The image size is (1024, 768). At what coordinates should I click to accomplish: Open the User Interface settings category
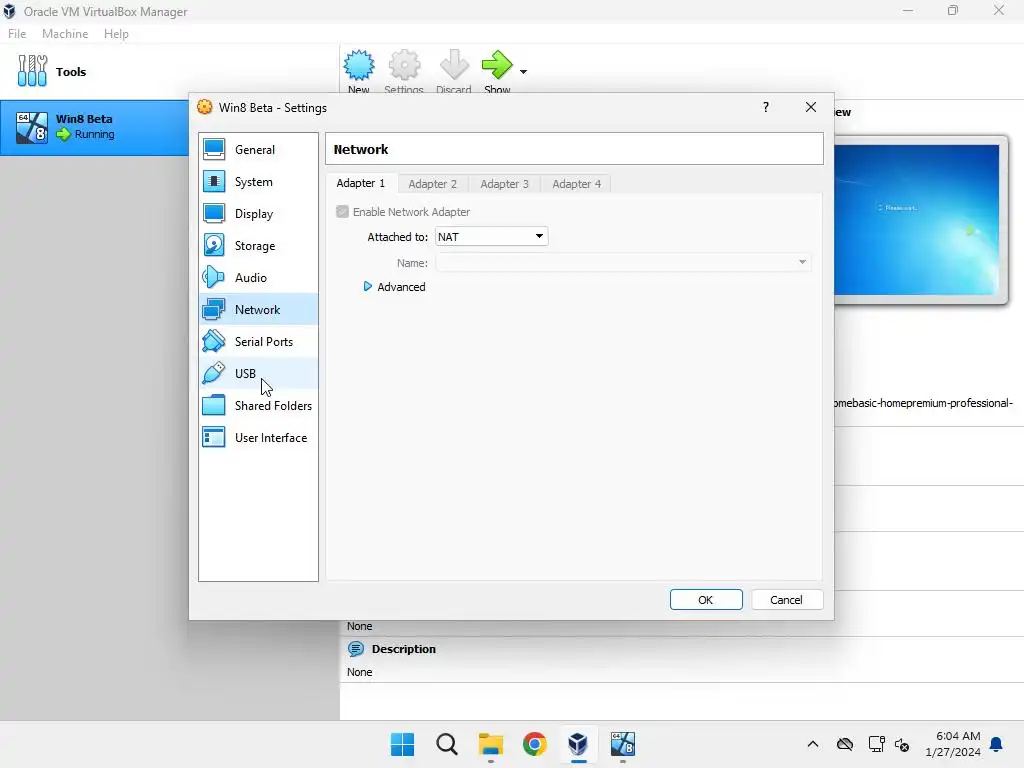pyautogui.click(x=258, y=438)
